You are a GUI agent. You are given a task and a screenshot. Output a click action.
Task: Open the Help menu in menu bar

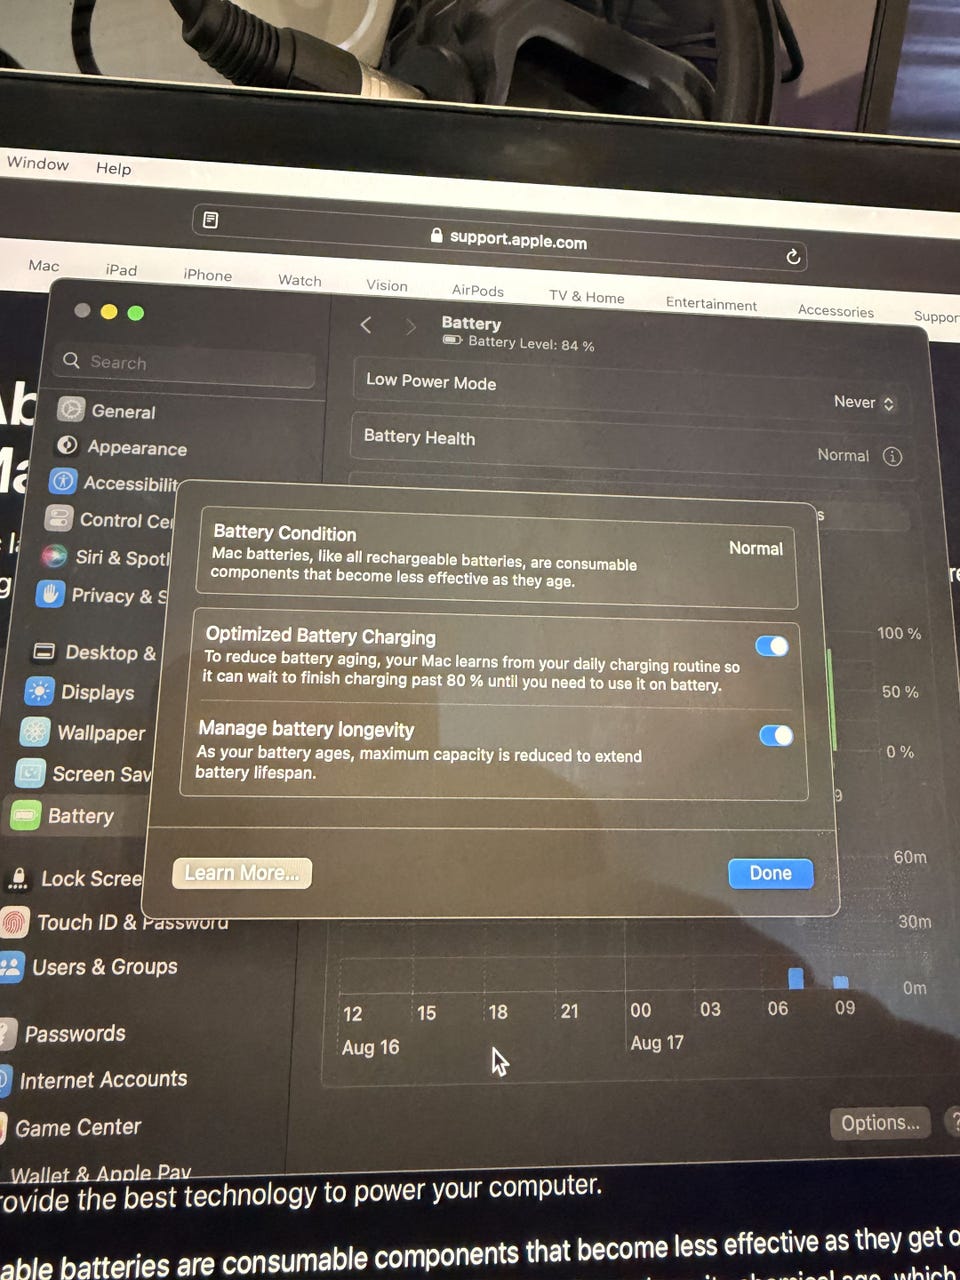[113, 168]
